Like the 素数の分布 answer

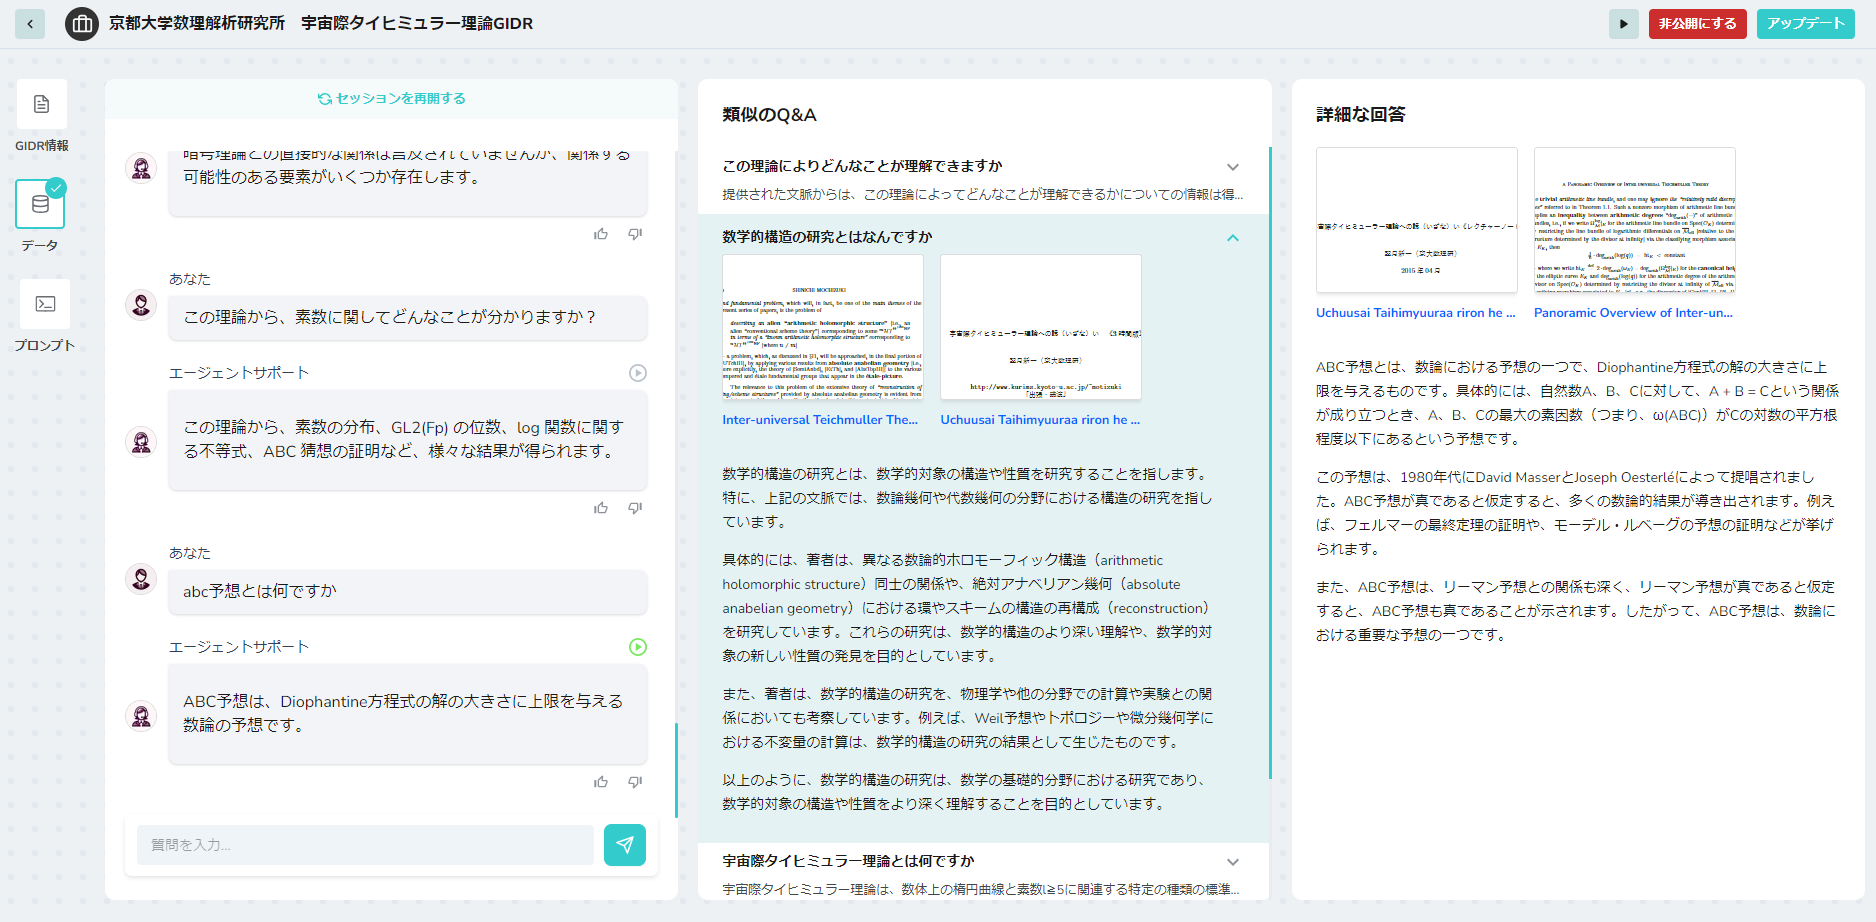(601, 508)
